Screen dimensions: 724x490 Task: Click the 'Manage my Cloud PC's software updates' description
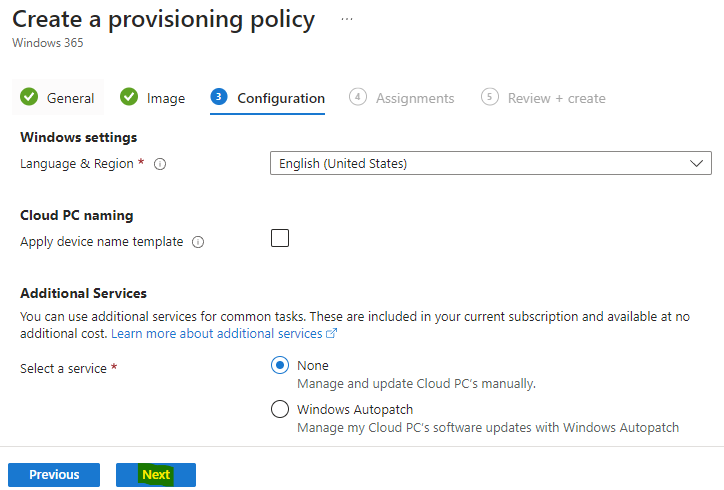(x=488, y=428)
